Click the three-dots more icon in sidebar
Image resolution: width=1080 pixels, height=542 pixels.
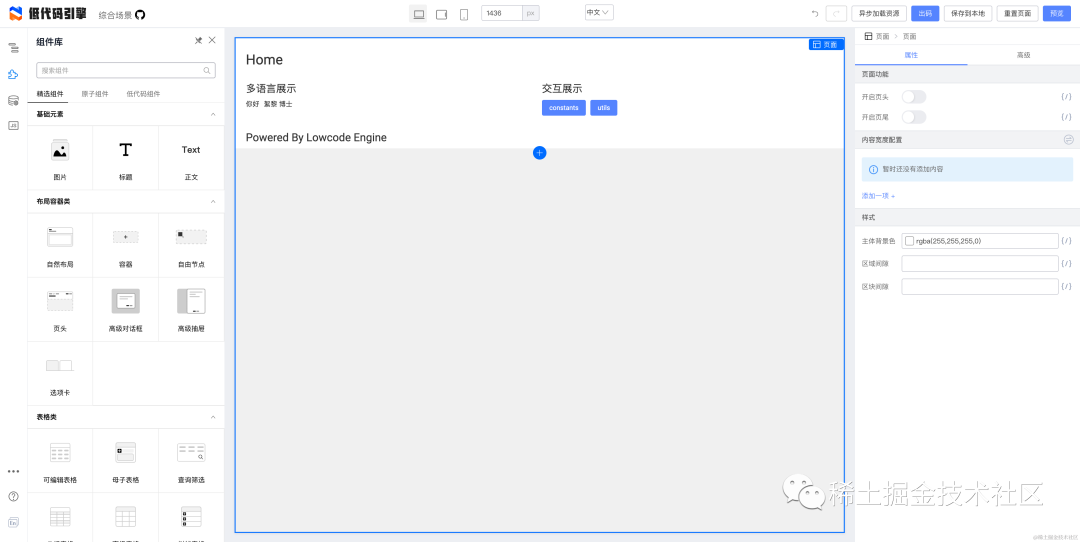[13, 472]
